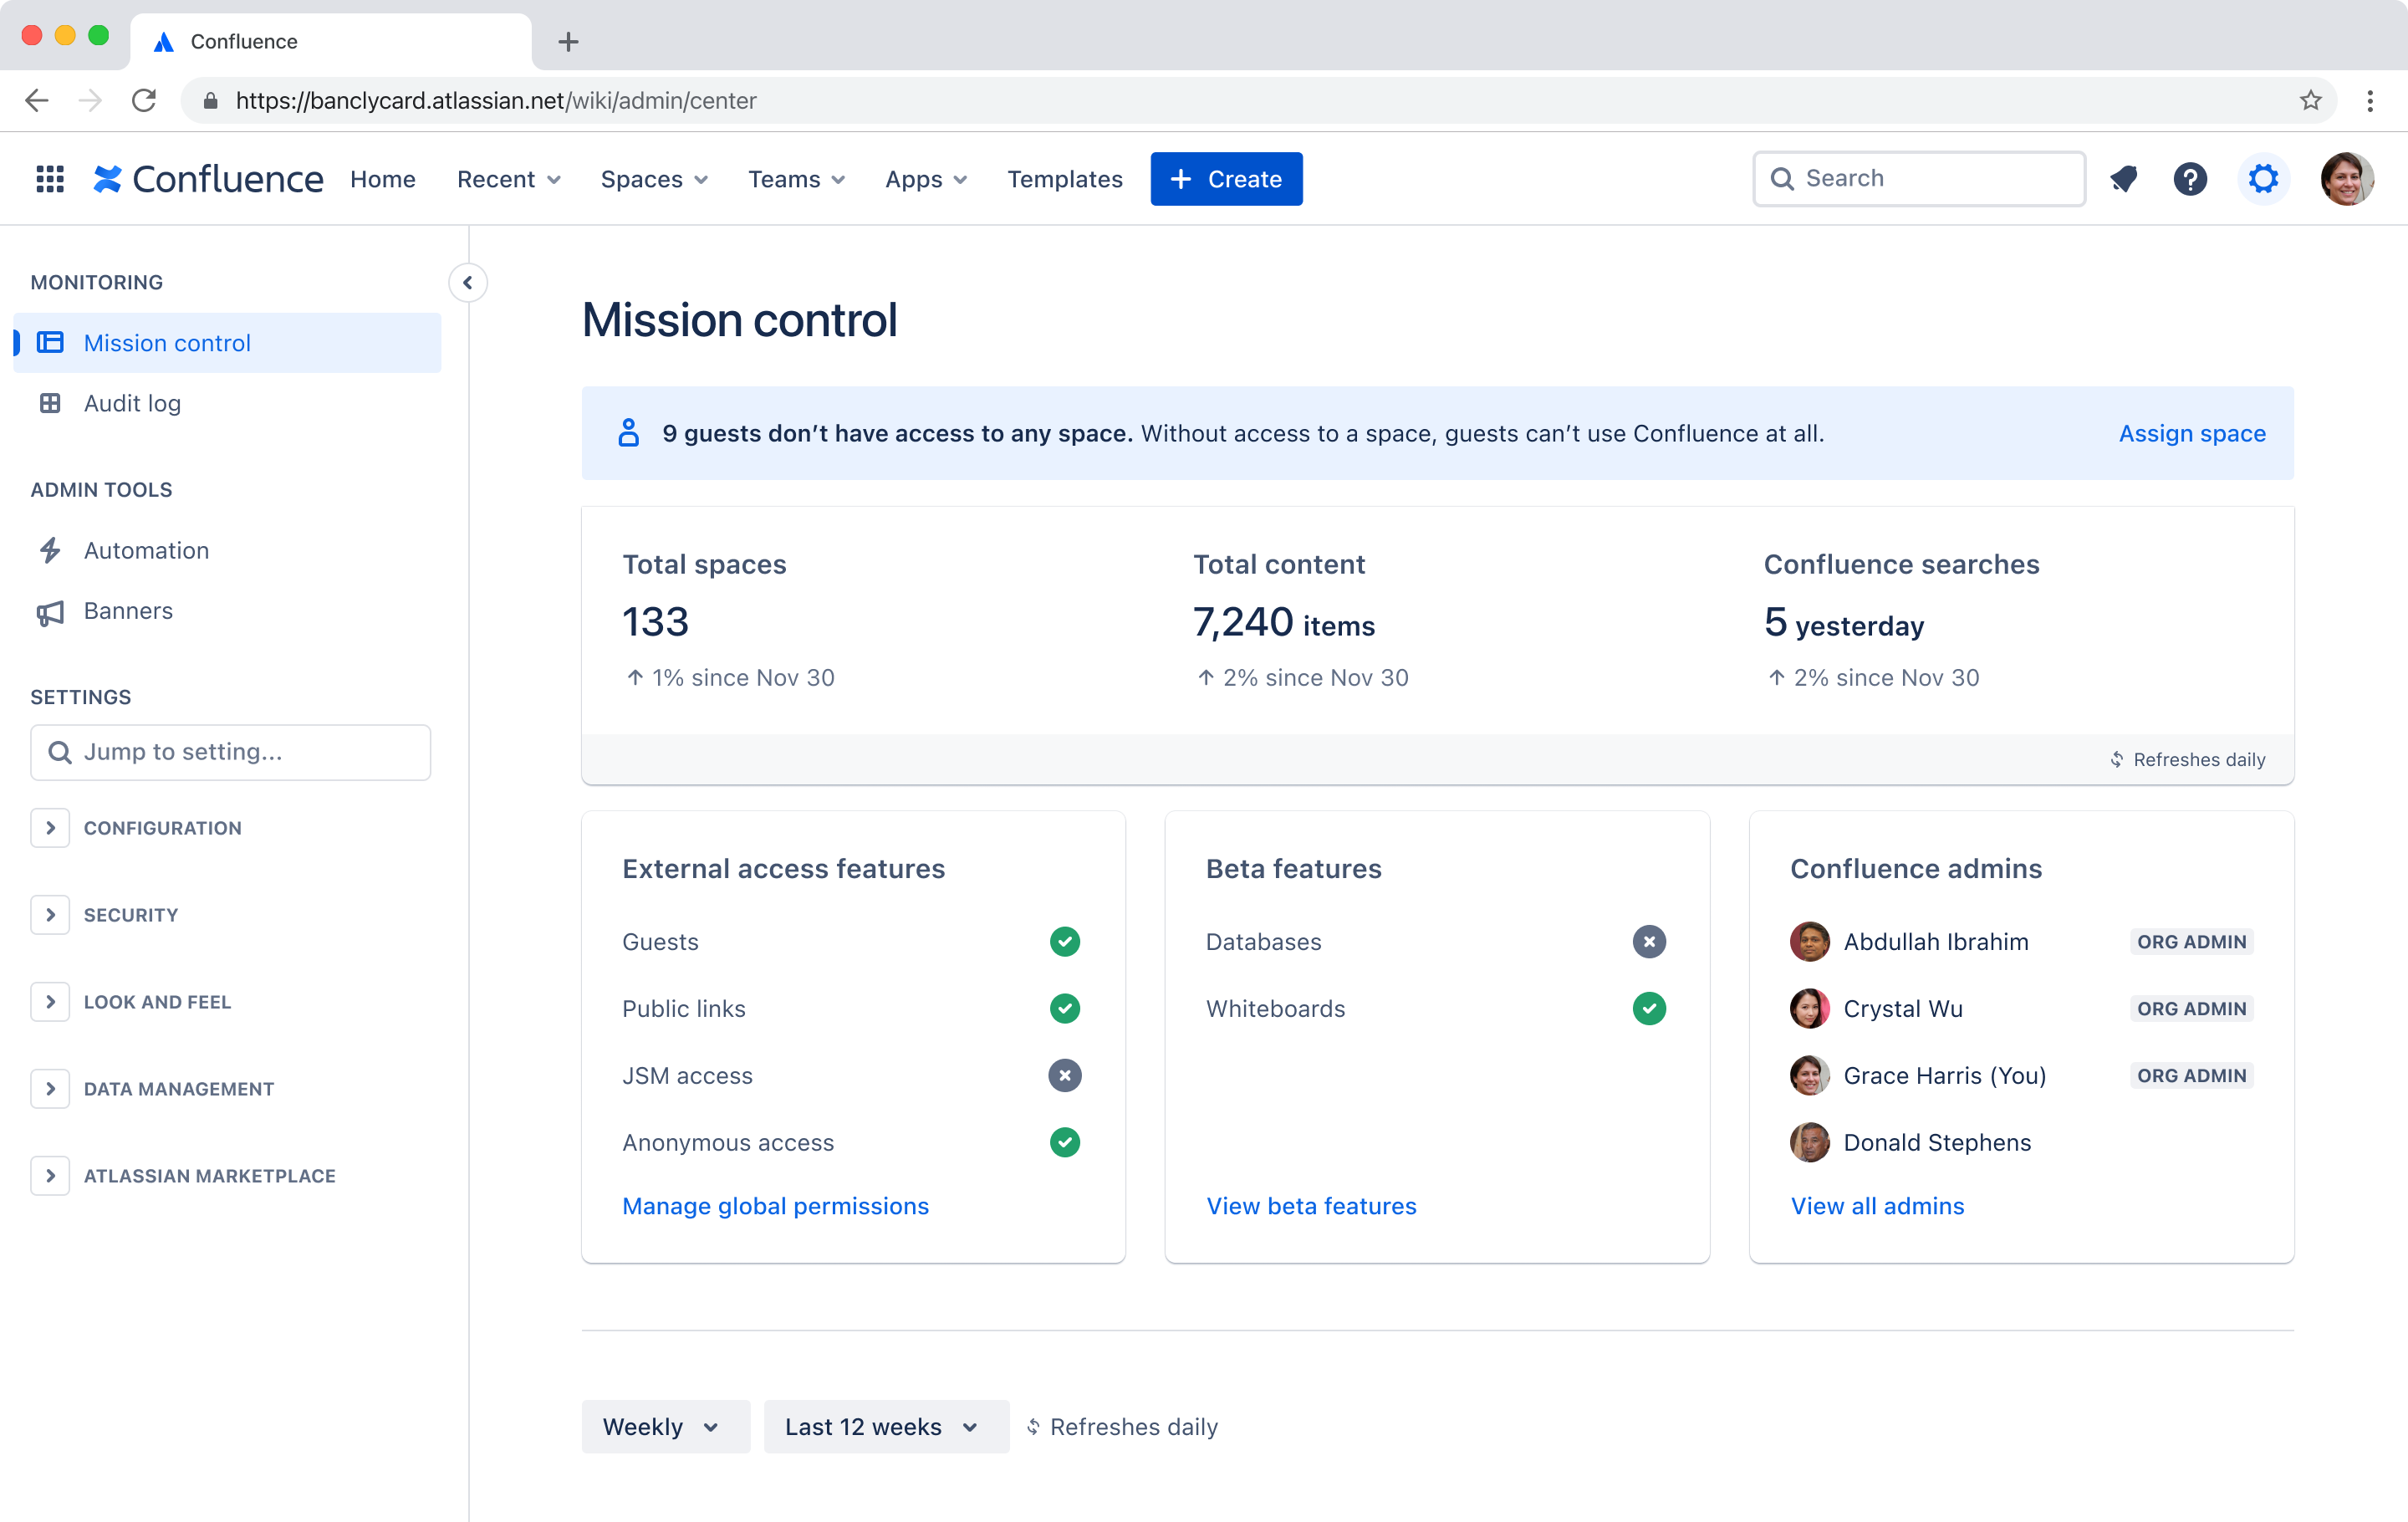The width and height of the screenshot is (2408, 1522).
Task: Bookmark this page with the star icon
Action: click(2310, 100)
